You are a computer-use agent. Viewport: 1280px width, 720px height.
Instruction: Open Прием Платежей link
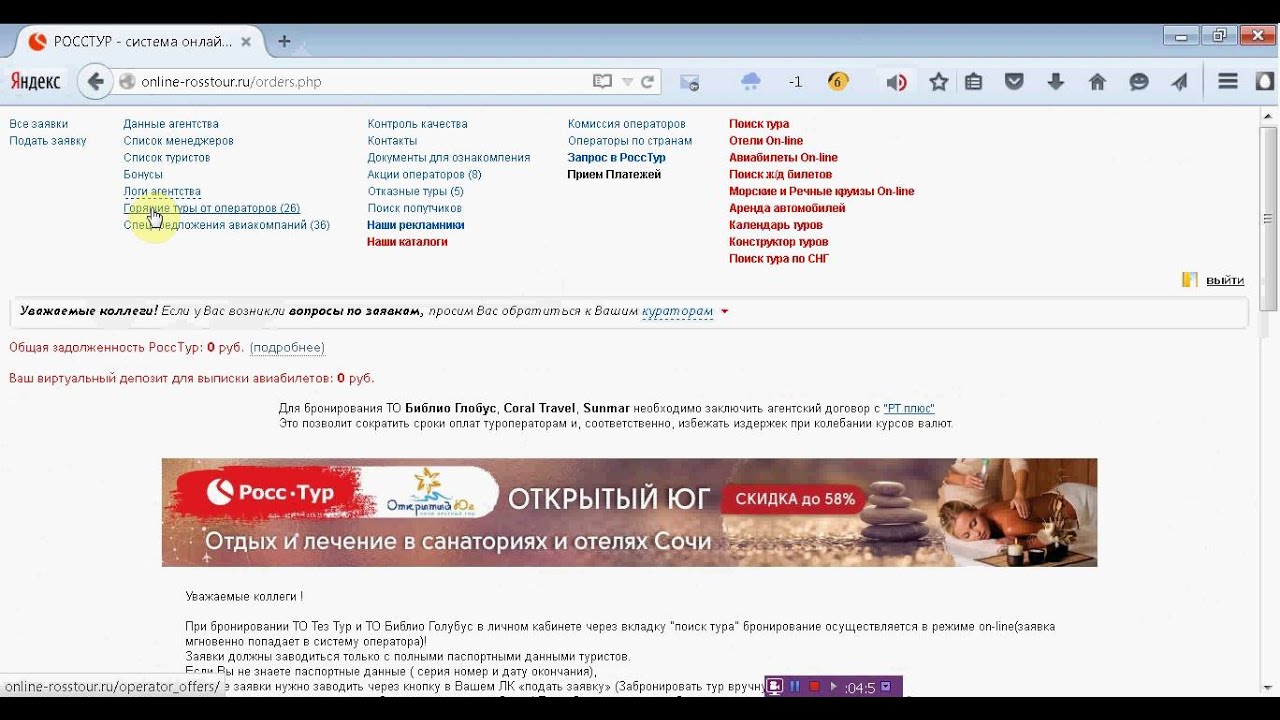614,175
